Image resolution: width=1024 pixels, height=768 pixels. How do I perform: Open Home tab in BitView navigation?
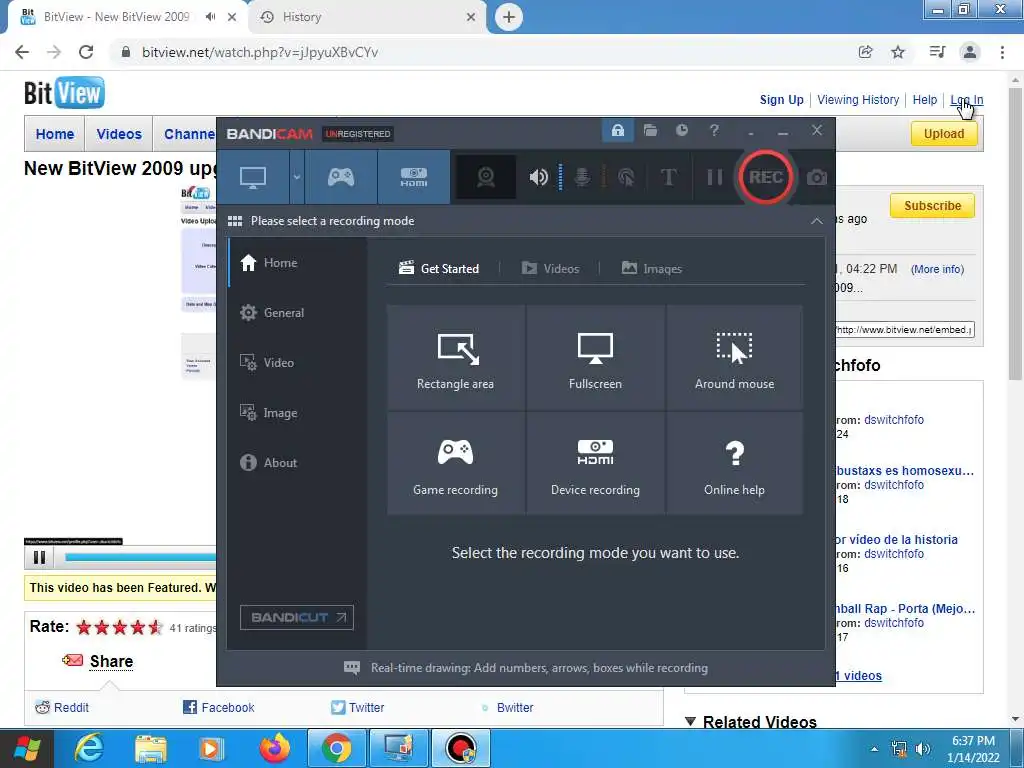click(55, 134)
